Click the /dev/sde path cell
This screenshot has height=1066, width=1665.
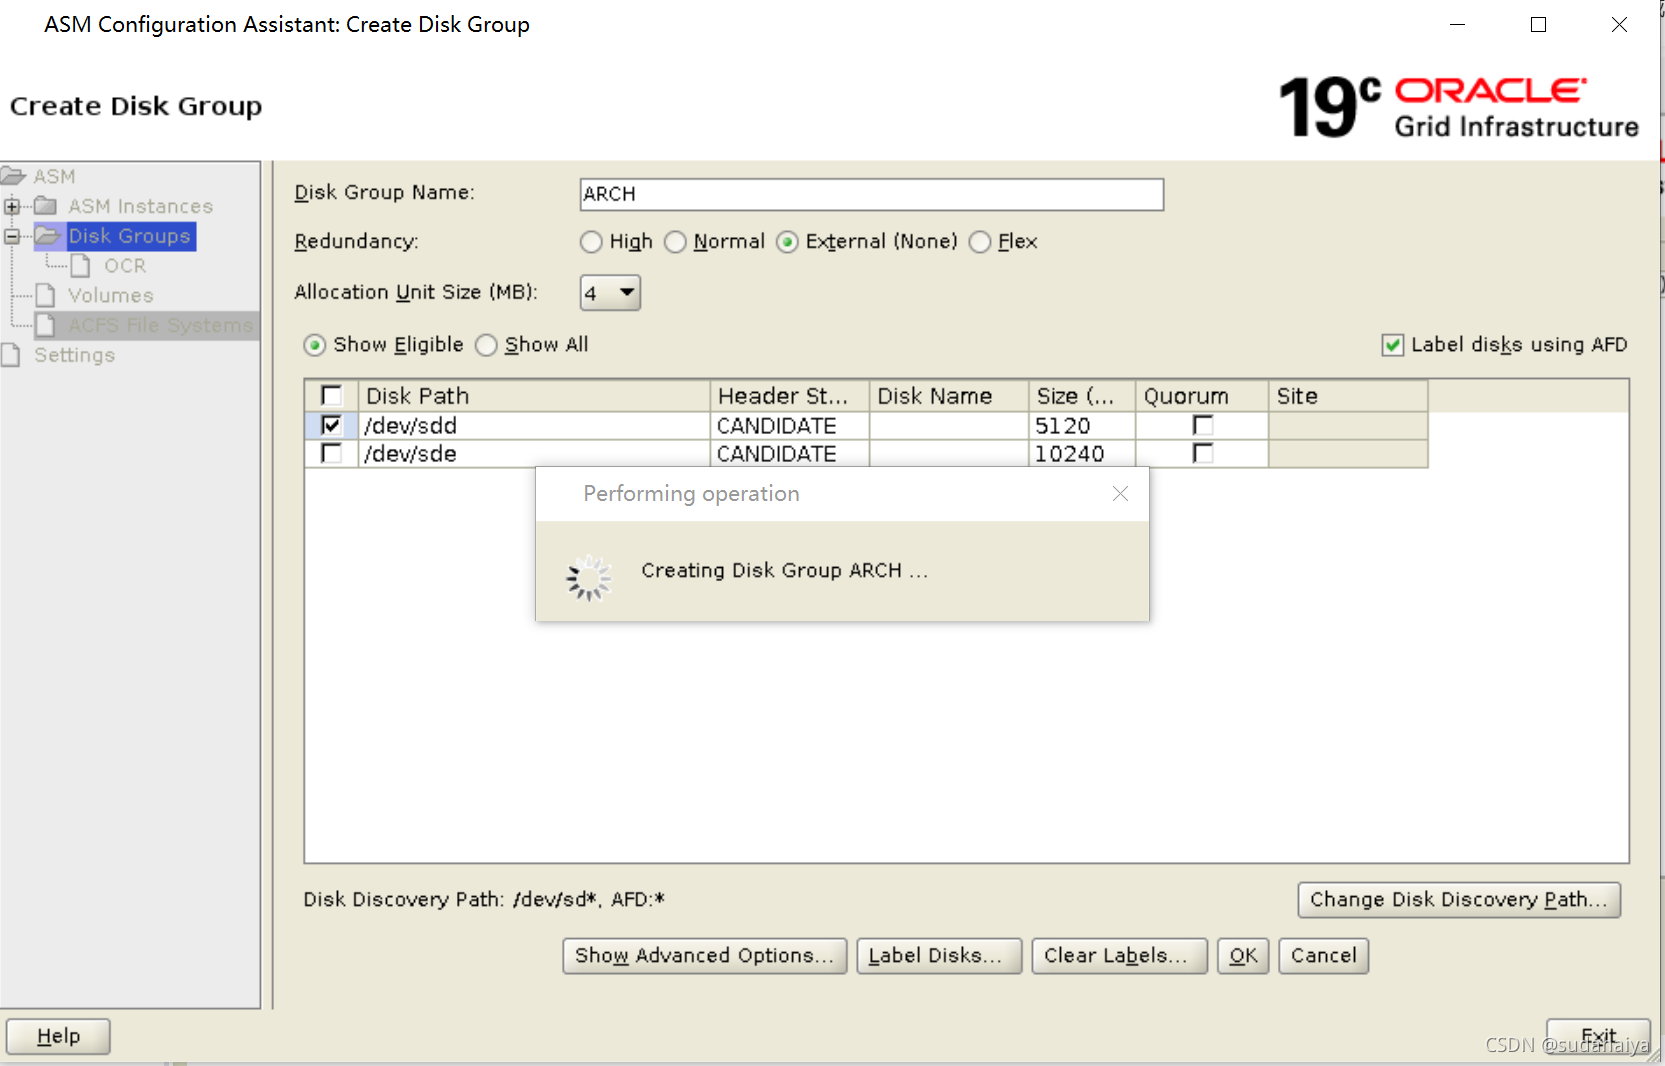click(x=534, y=454)
